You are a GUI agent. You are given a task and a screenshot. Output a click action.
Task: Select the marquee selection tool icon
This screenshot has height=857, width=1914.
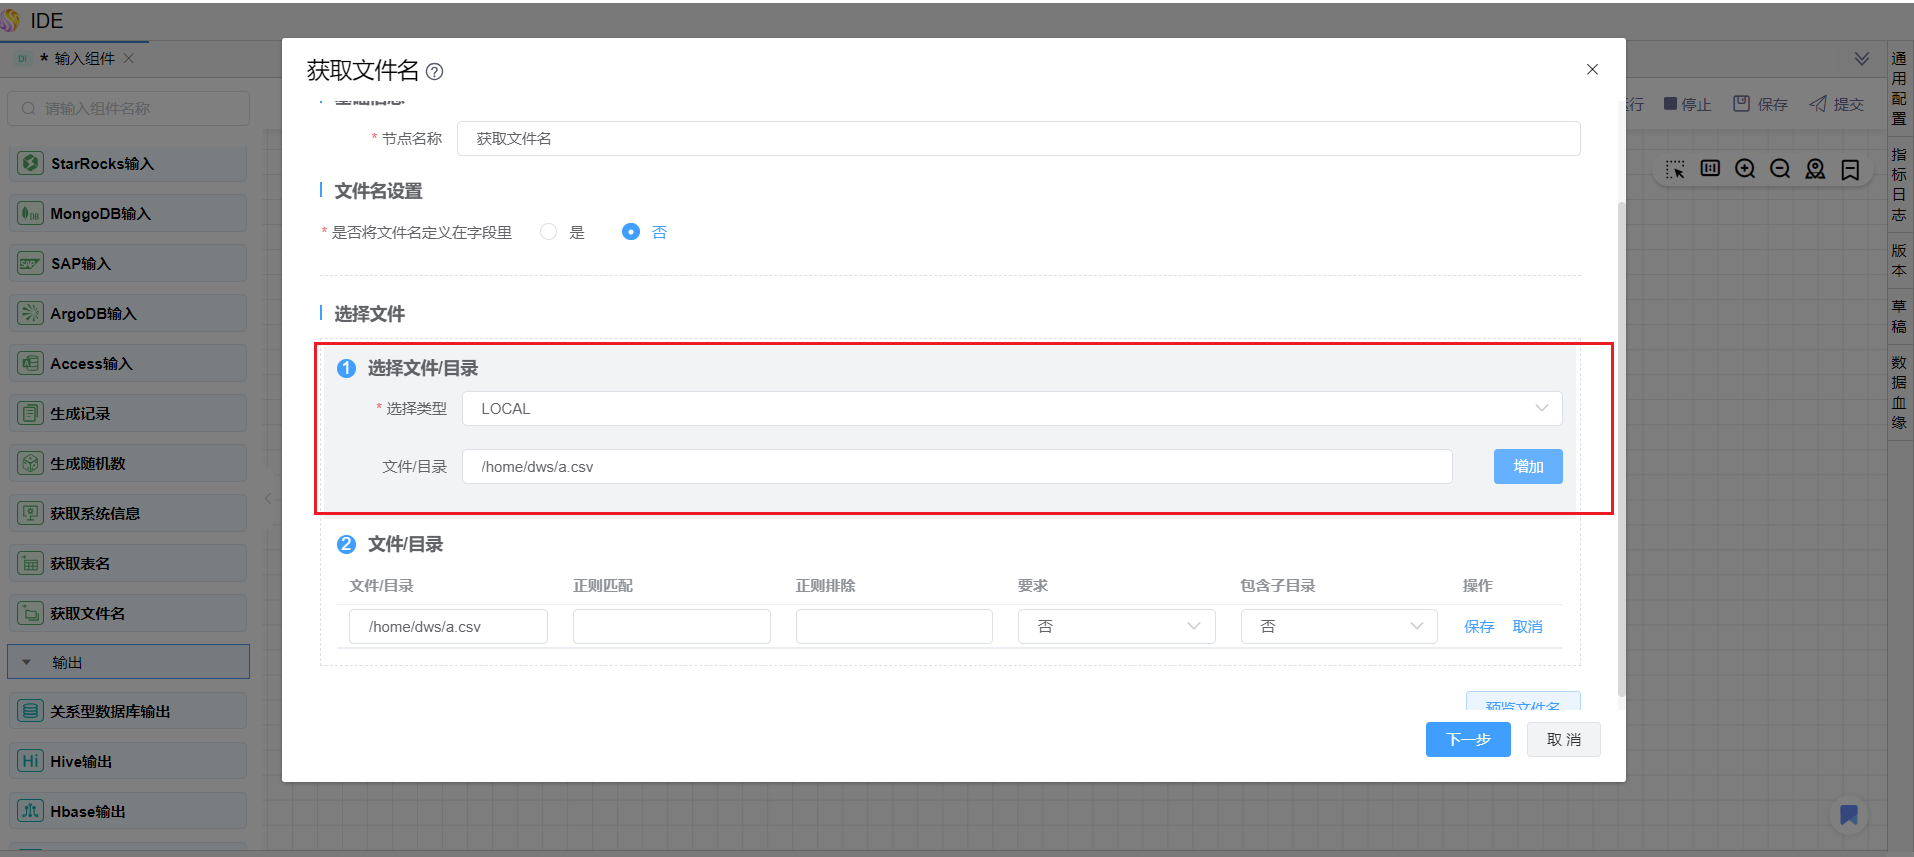1675,169
